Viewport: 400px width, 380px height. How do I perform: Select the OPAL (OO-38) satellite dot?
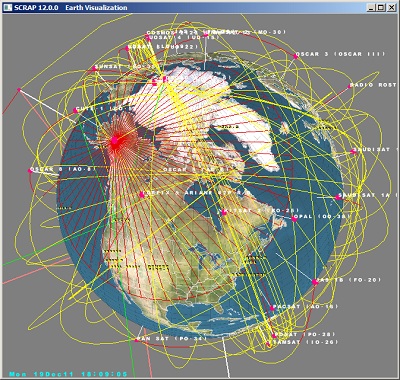pos(294,219)
